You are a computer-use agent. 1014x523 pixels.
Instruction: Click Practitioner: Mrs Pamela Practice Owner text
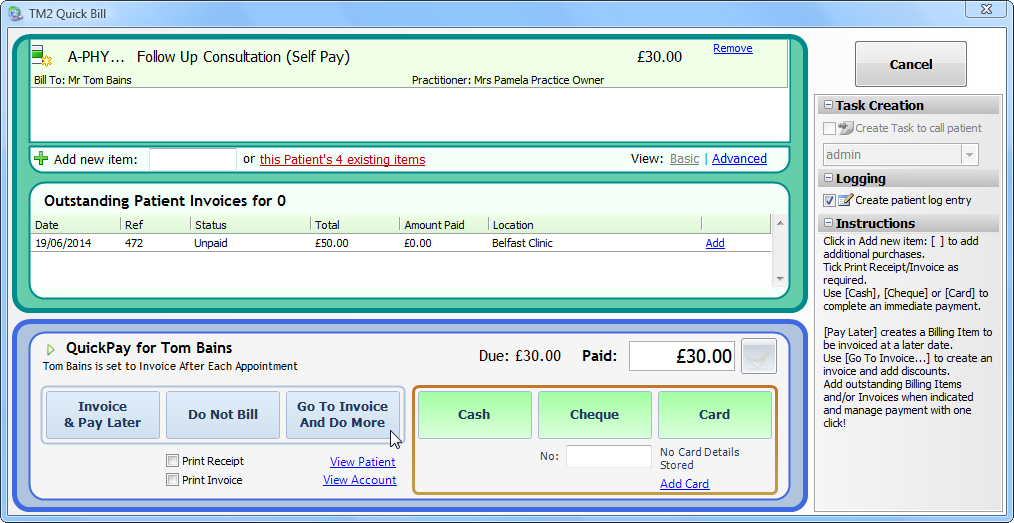[508, 81]
